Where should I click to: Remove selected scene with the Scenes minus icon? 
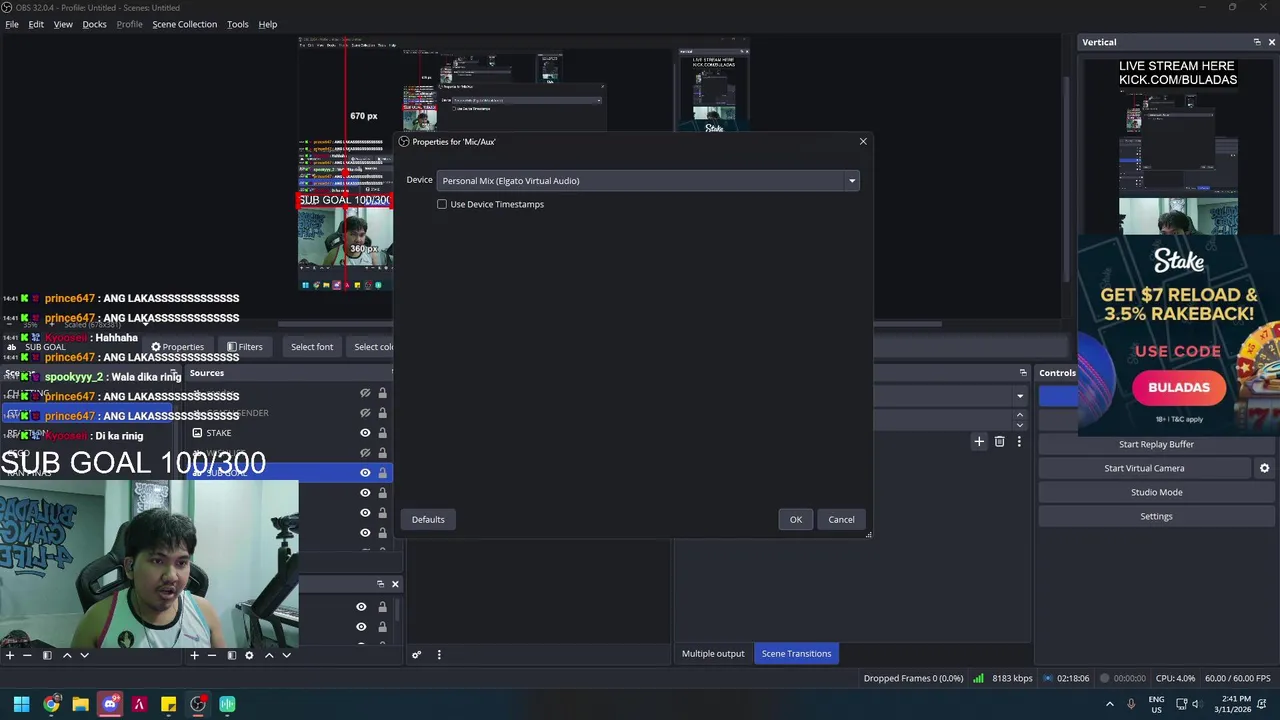27,655
